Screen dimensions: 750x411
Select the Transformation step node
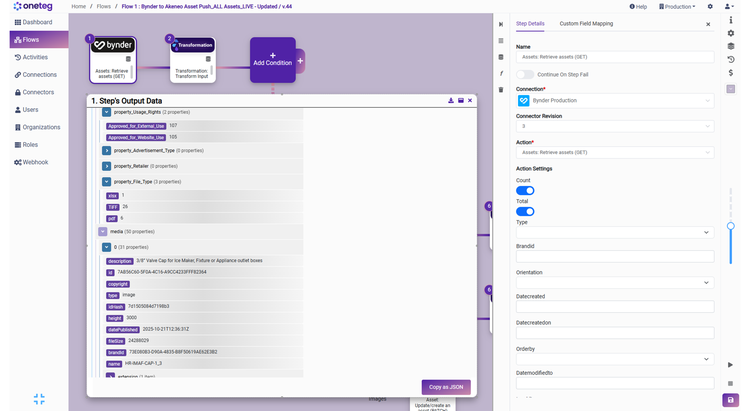193,60
